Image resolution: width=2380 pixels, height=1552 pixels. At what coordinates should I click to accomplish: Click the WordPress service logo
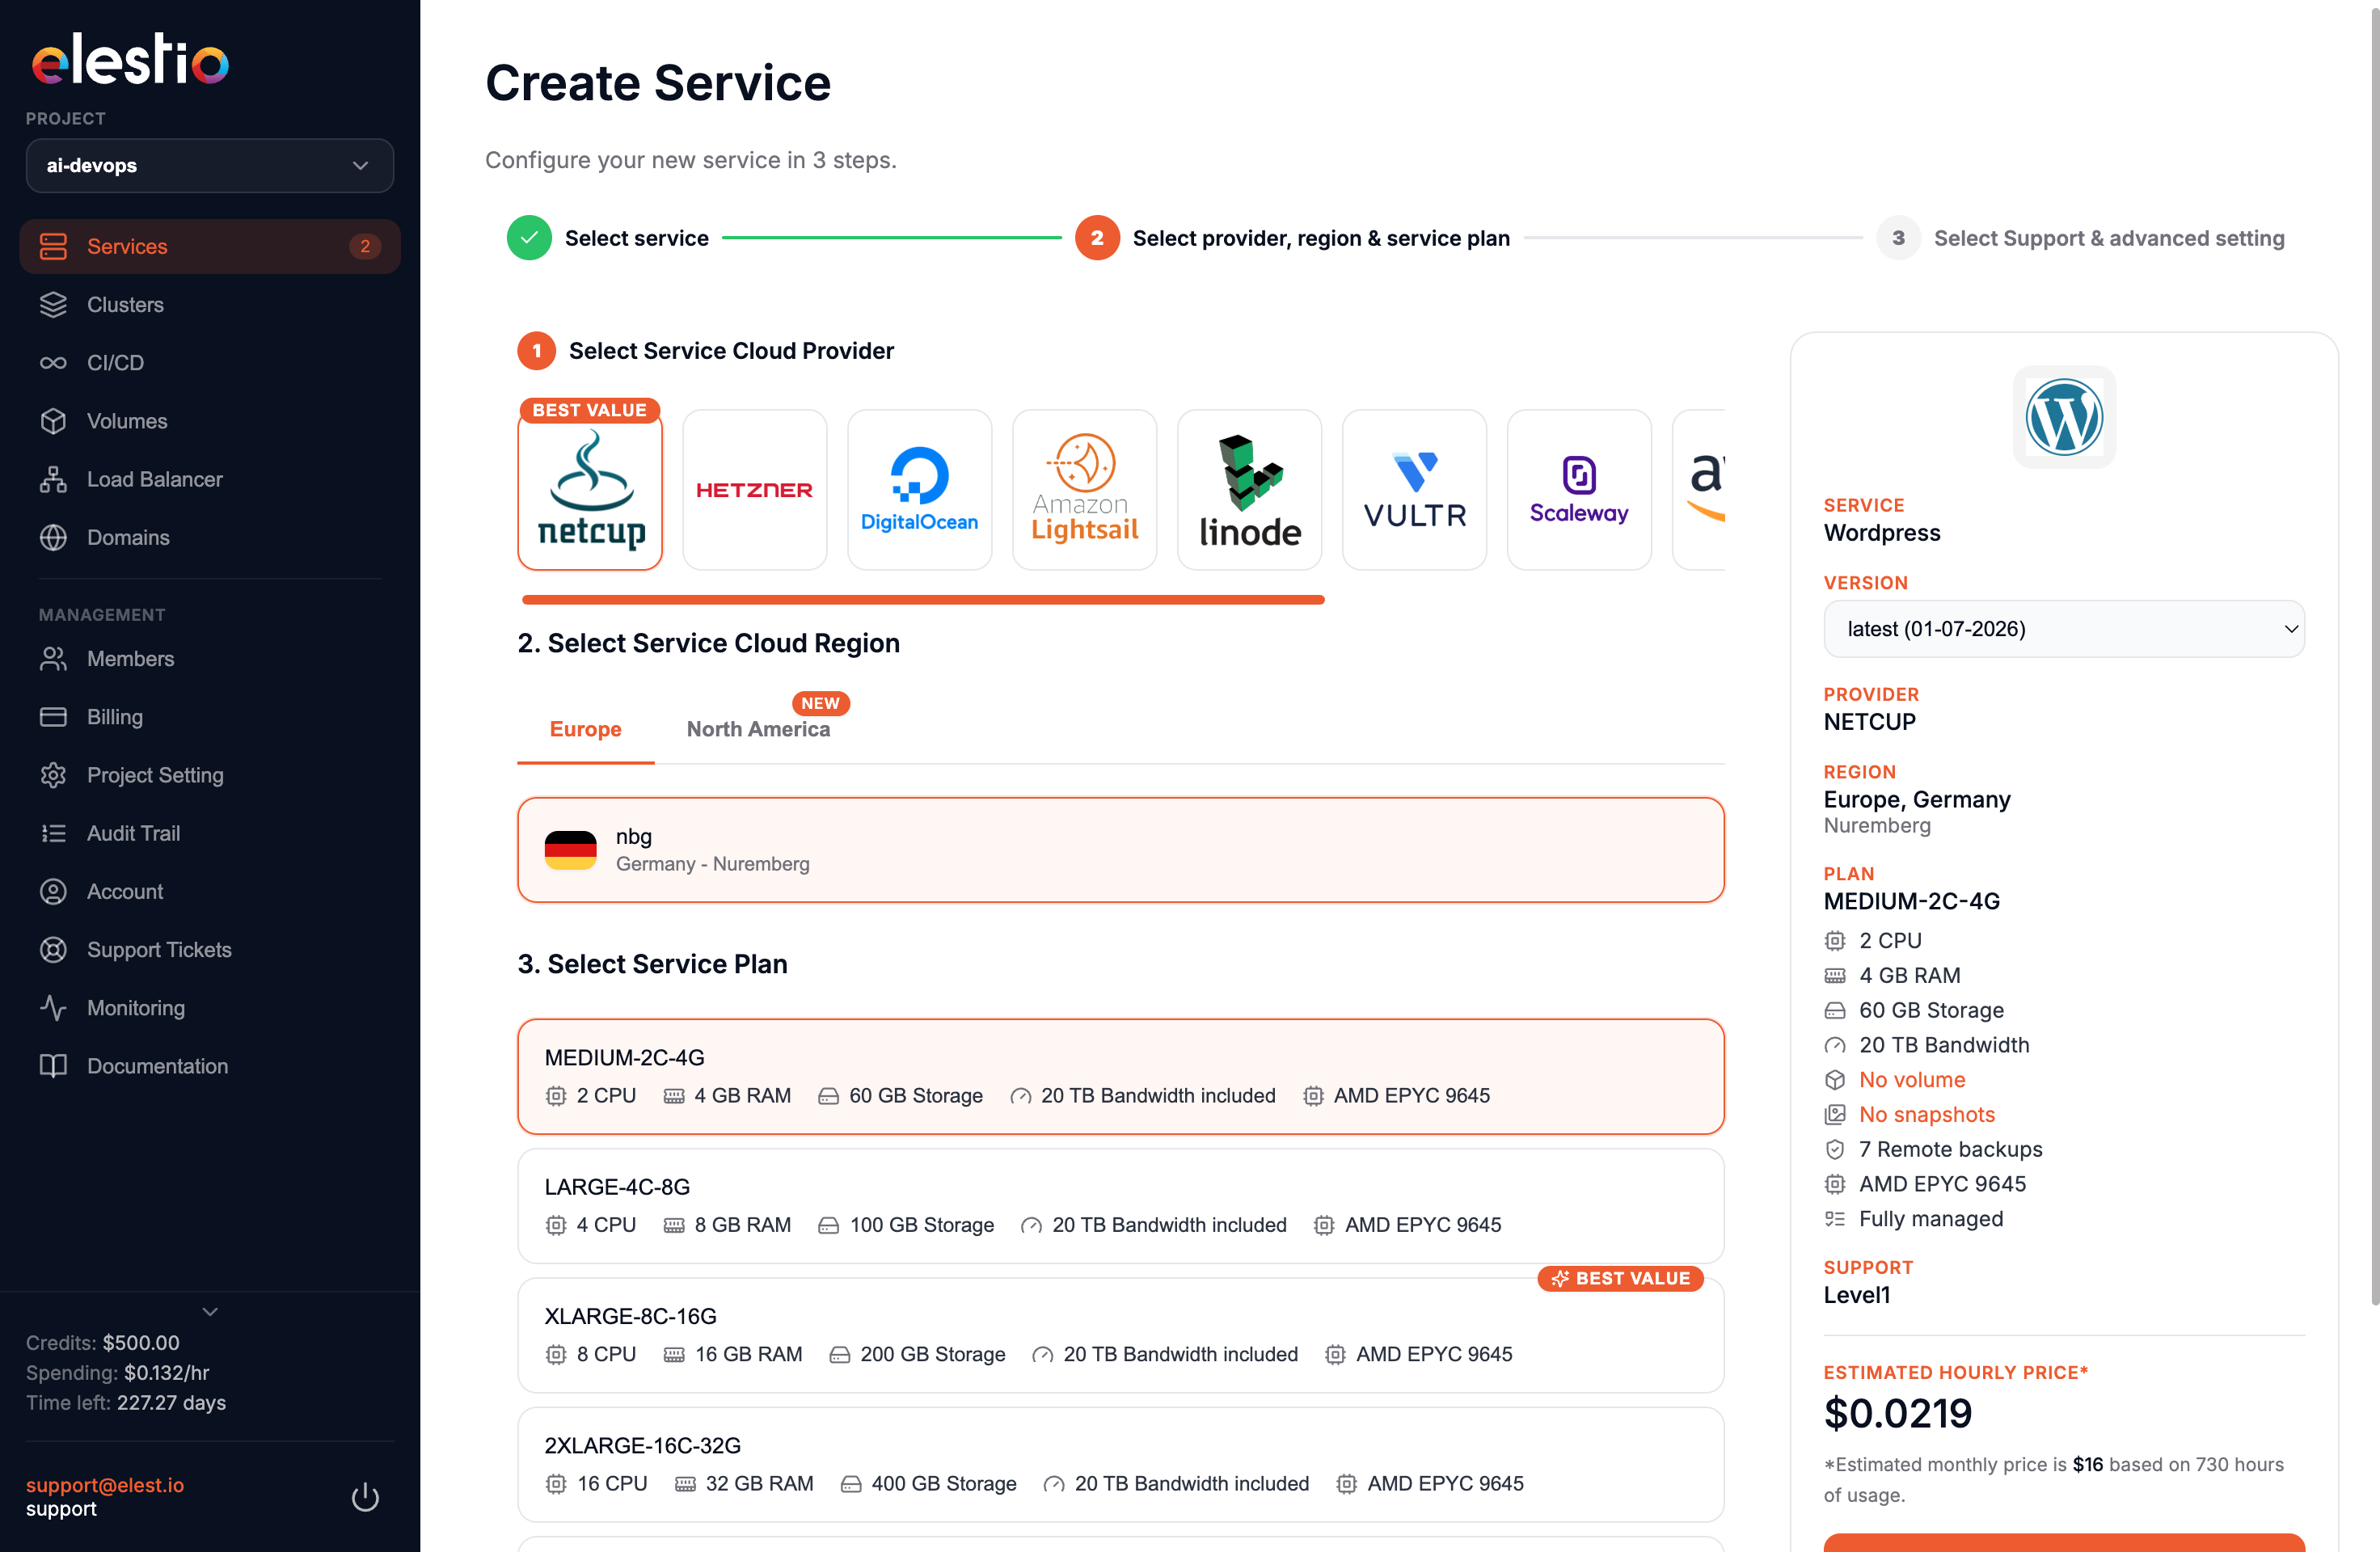2064,417
